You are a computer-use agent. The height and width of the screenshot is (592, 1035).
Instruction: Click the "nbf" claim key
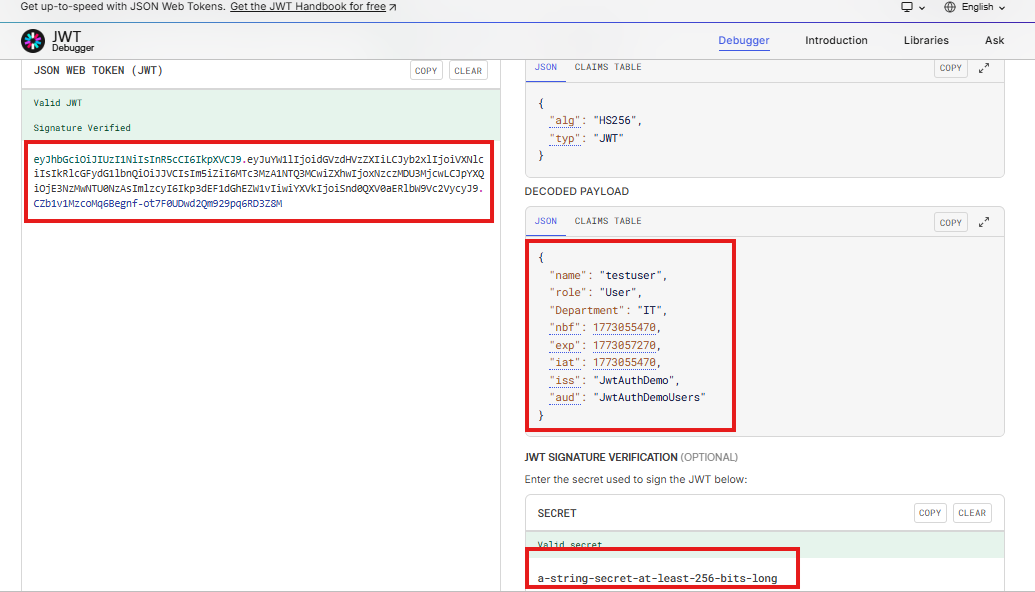tap(565, 327)
